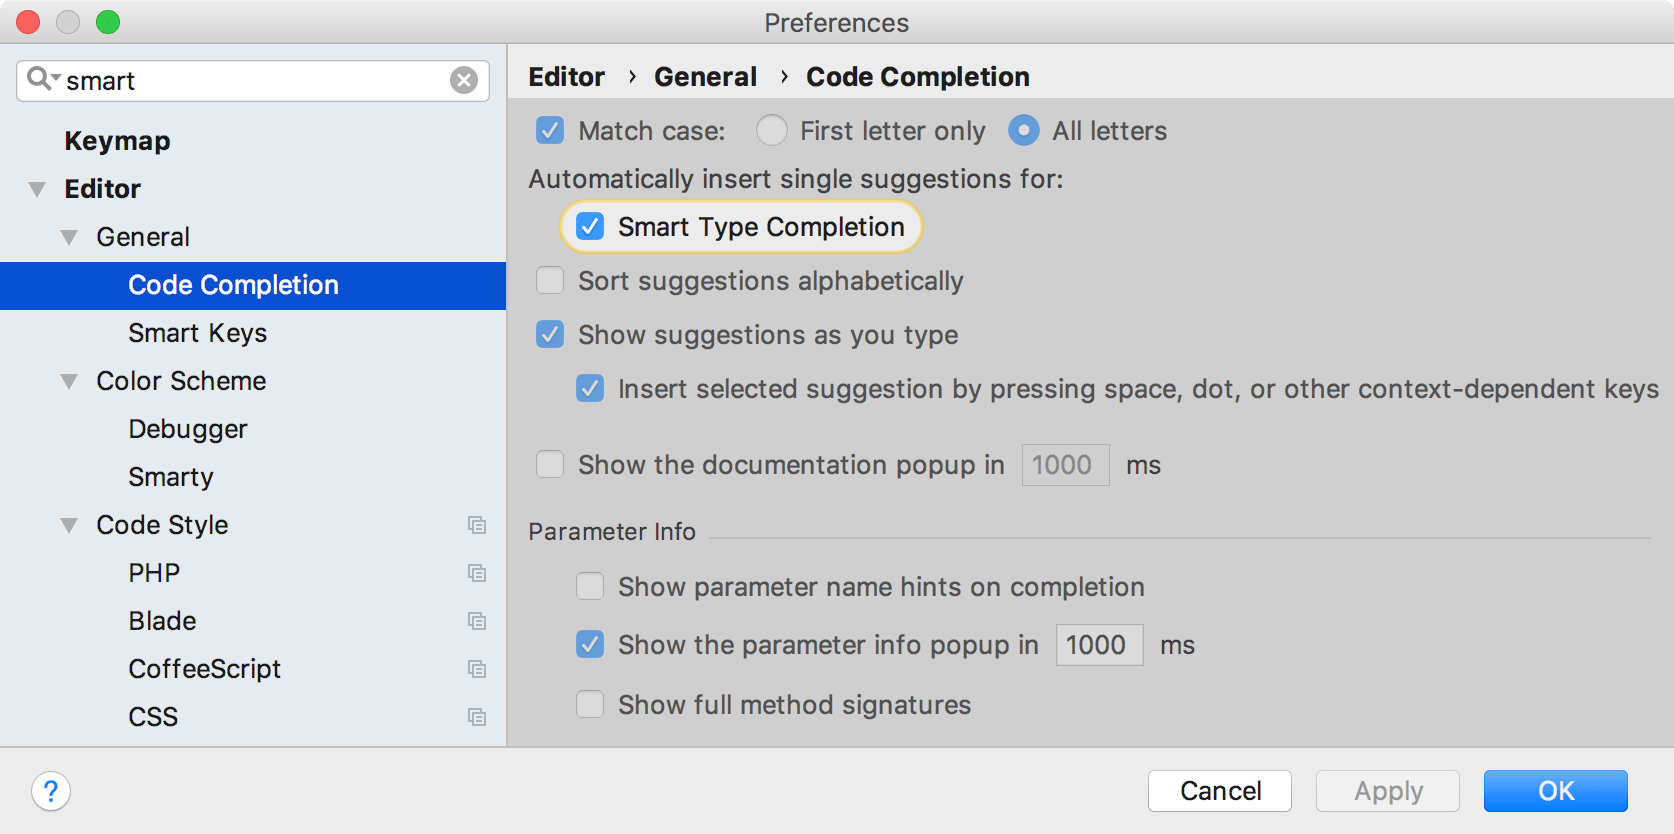Confirm settings with the OK button
Viewport: 1674px width, 834px height.
1556,791
